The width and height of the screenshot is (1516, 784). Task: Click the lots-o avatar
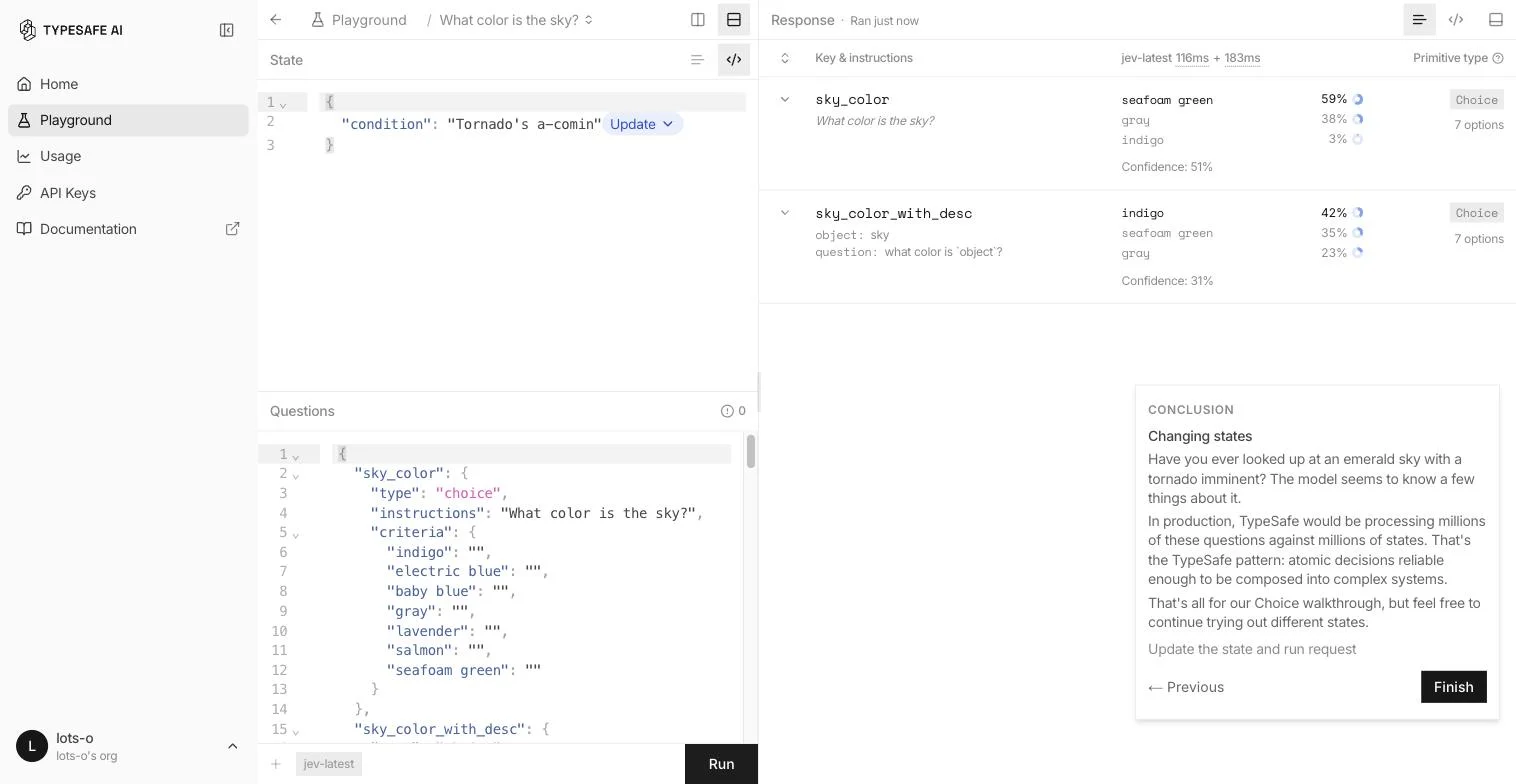coord(32,746)
